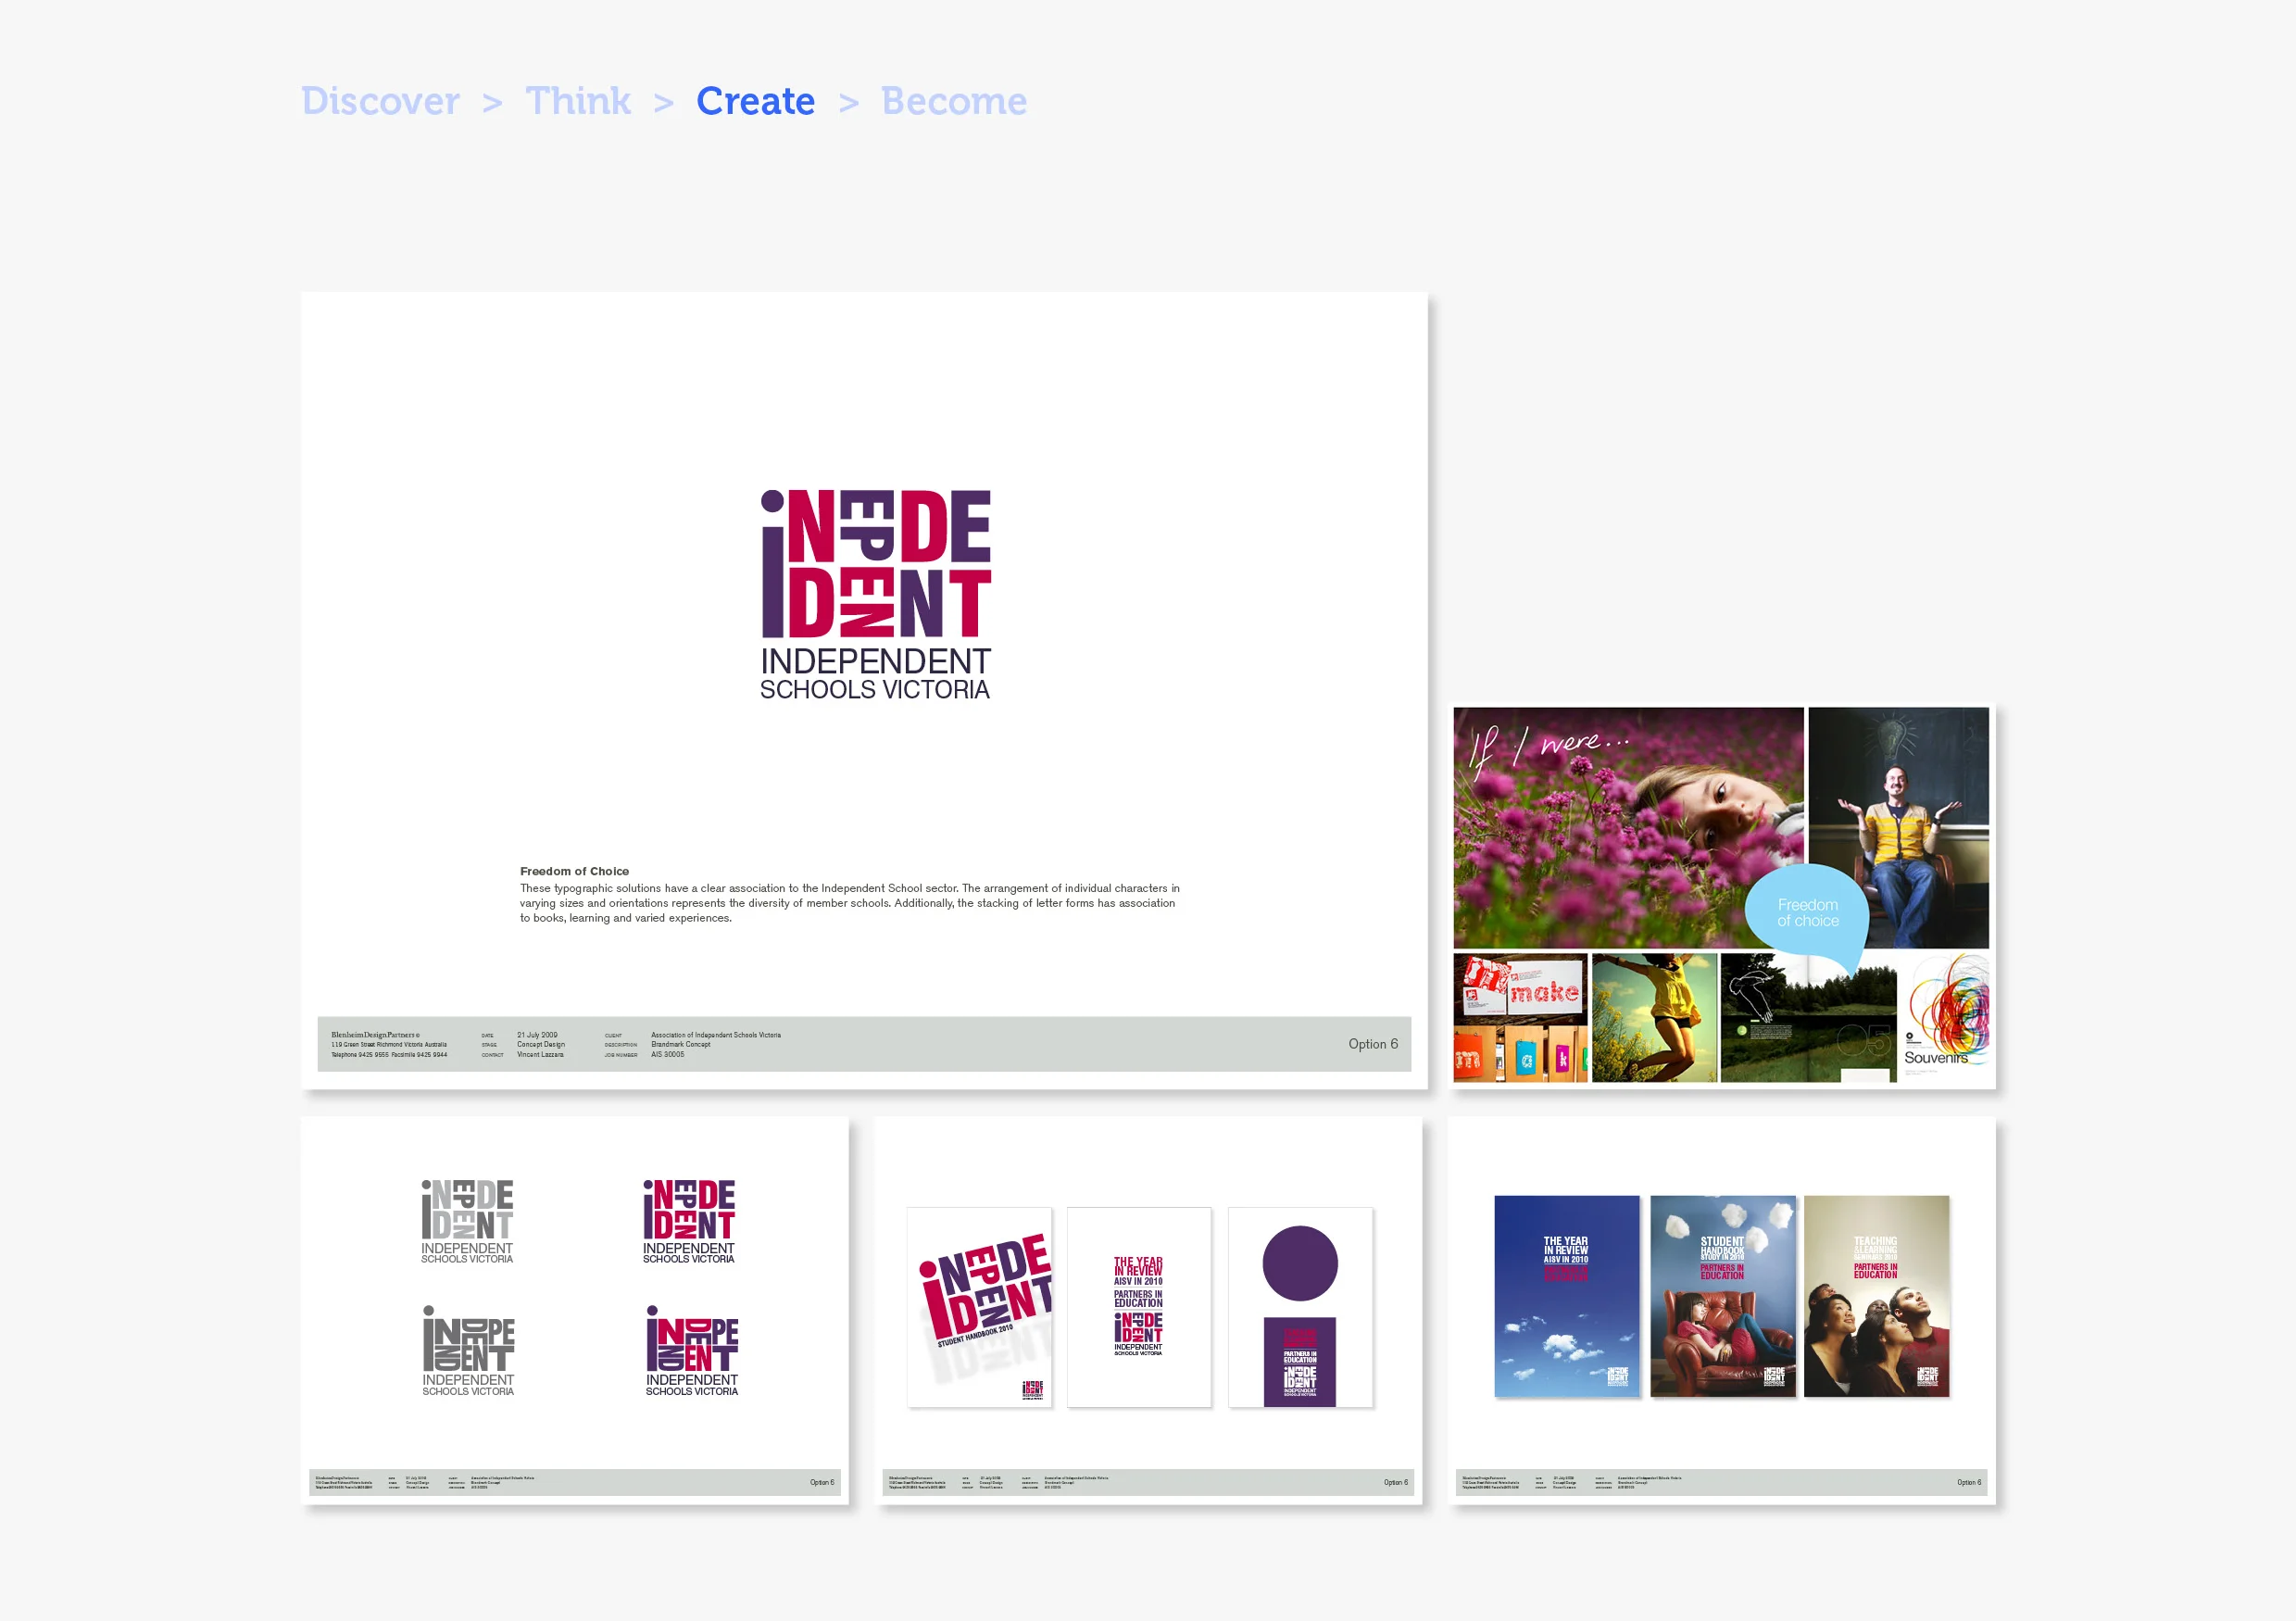The image size is (2296, 1621).
Task: Select the Create stage tab
Action: pyautogui.click(x=756, y=101)
